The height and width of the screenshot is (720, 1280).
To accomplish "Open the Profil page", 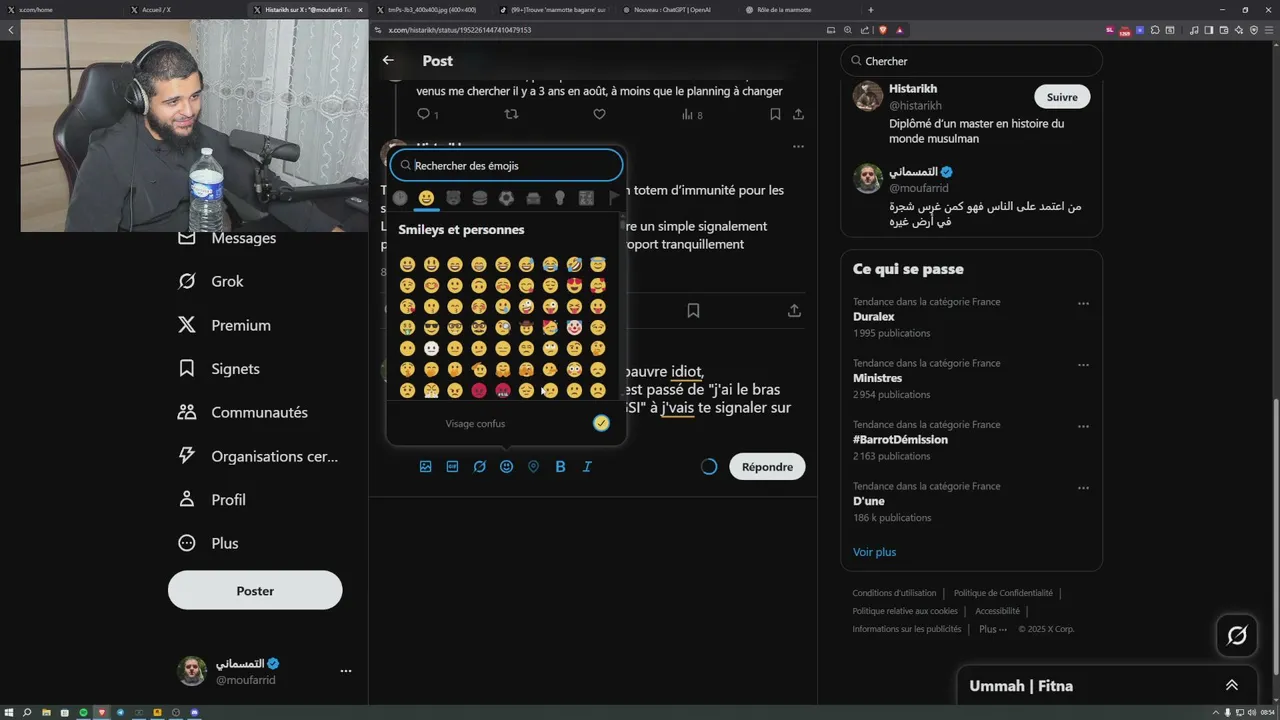I will [x=211, y=499].
